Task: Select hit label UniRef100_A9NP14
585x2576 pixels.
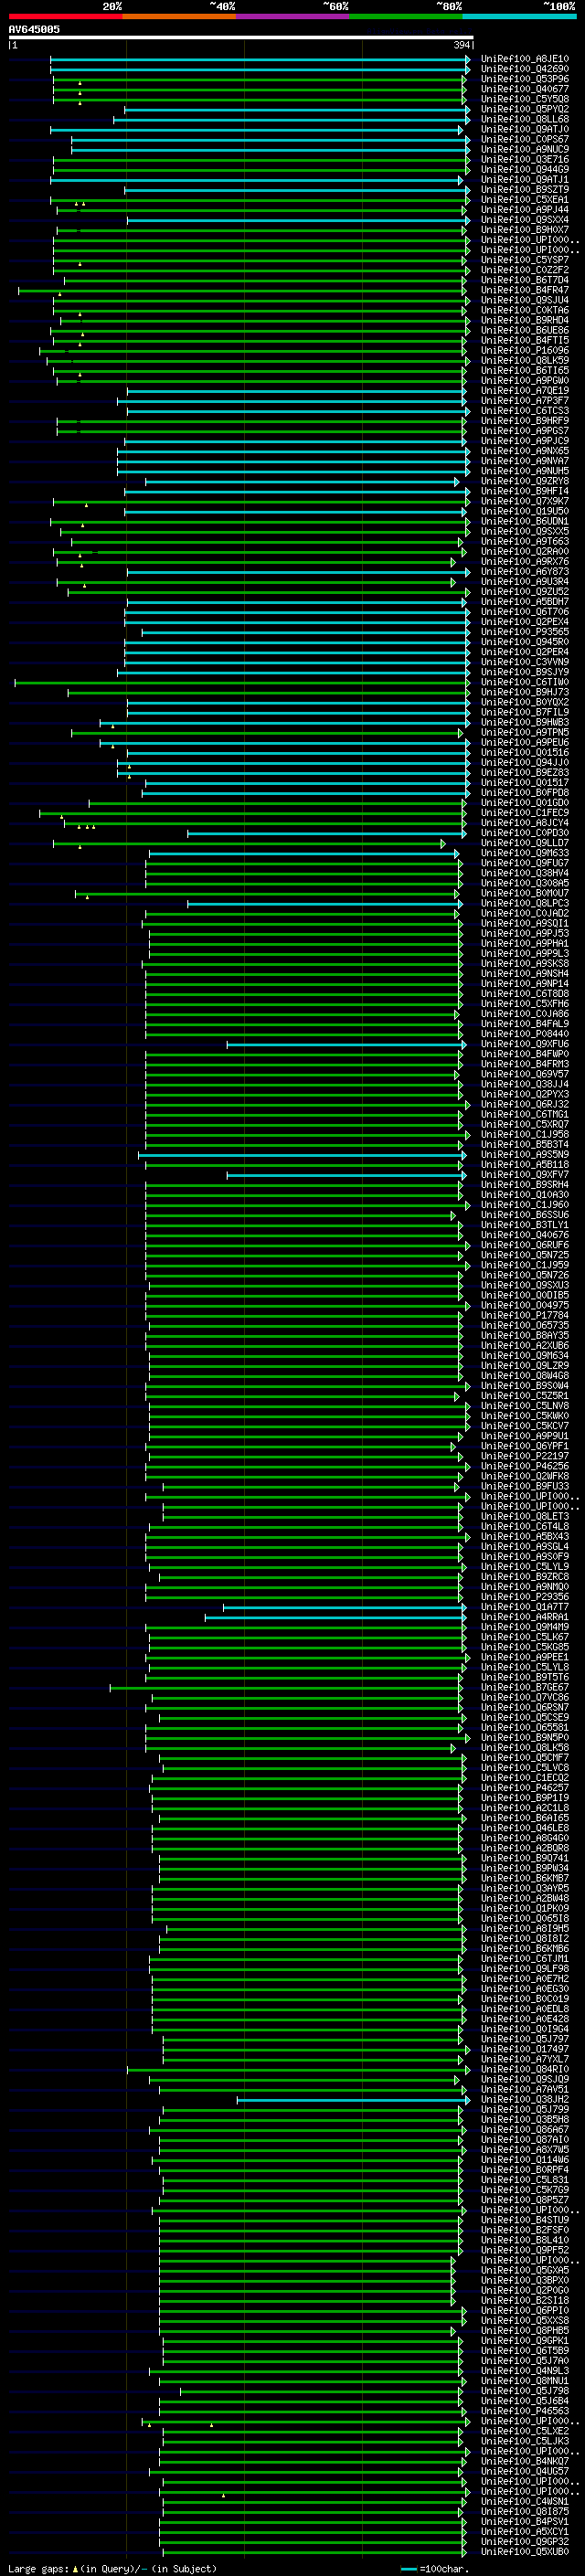Action: coord(525,984)
